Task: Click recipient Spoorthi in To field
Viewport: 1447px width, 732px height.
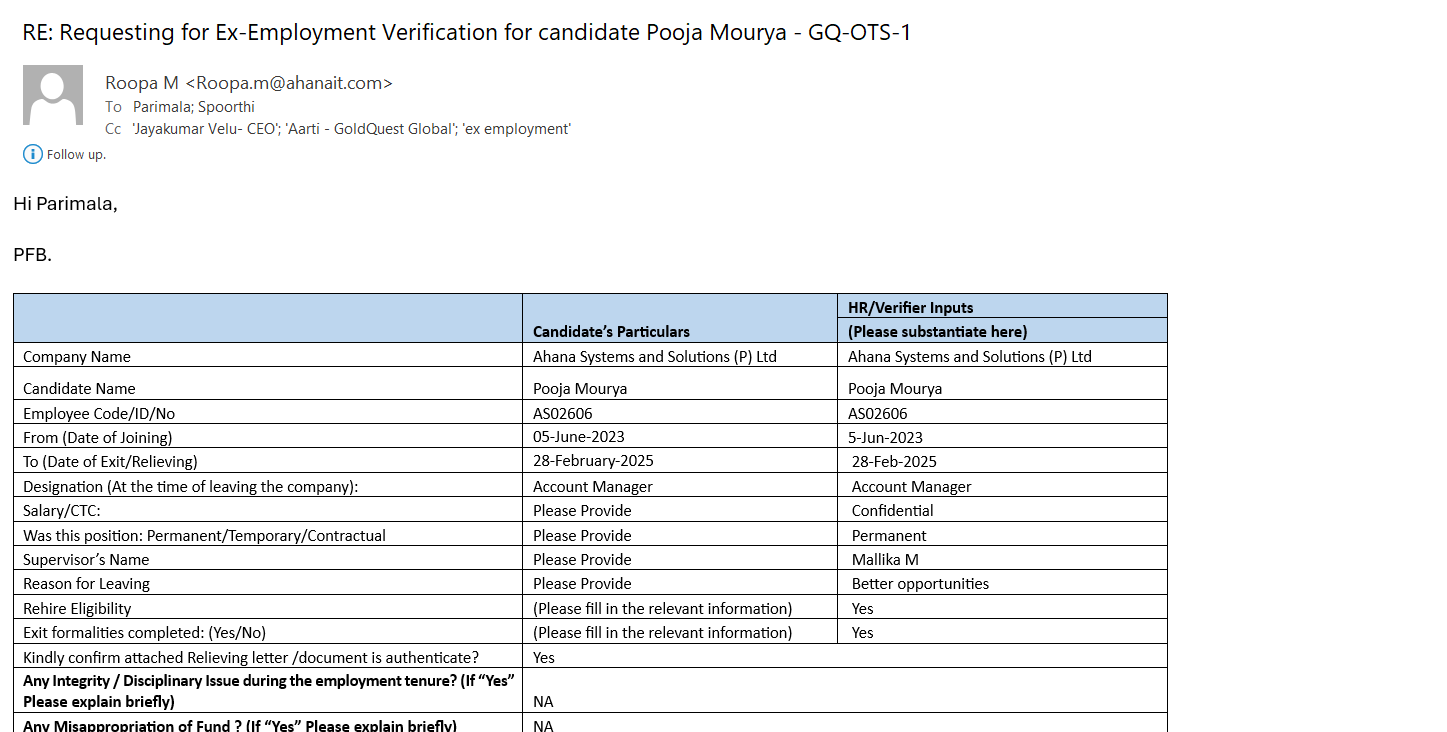Action: coord(226,106)
